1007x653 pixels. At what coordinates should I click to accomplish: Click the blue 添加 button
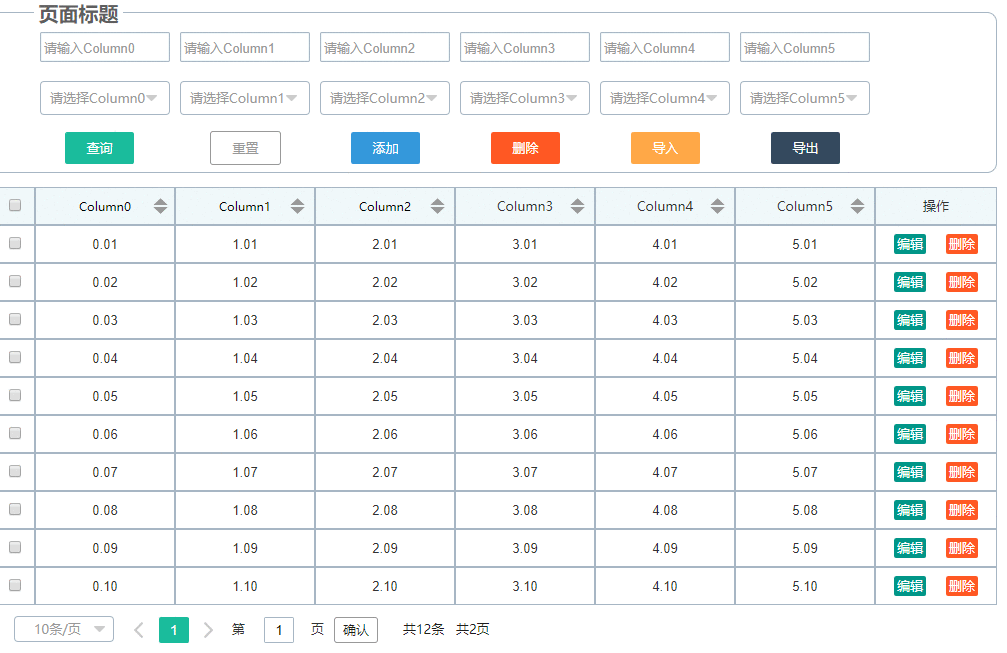[385, 148]
